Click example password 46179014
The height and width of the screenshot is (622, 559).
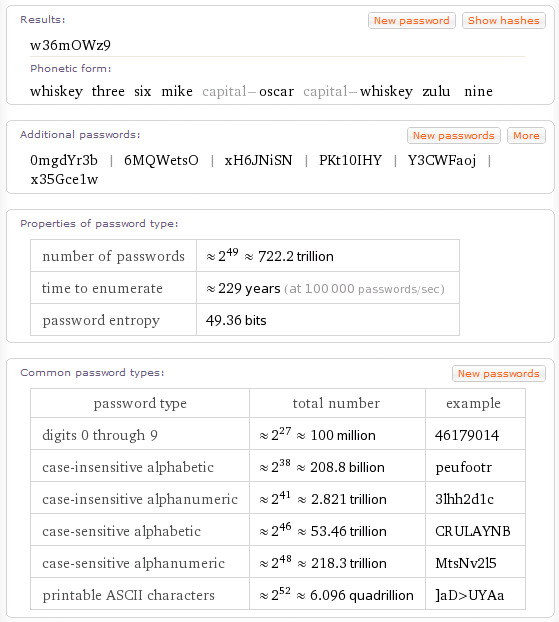pyautogui.click(x=467, y=435)
